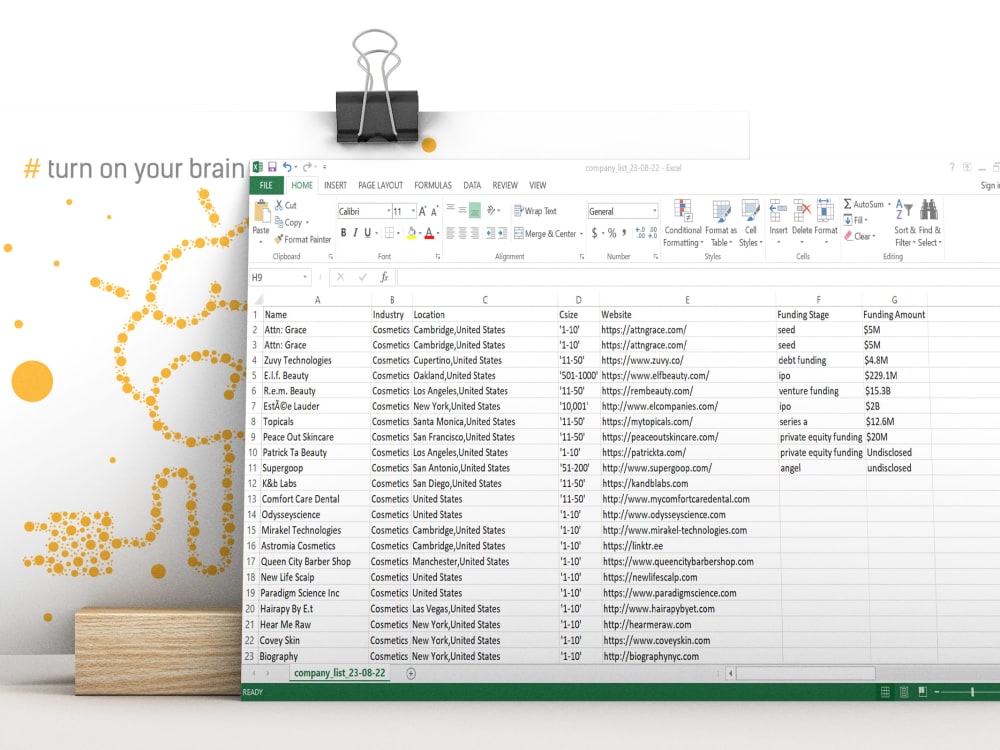Screen dimensions: 1000x750
Task: Click the https://attngrace.com/ link in row 2
Action: click(x=643, y=330)
